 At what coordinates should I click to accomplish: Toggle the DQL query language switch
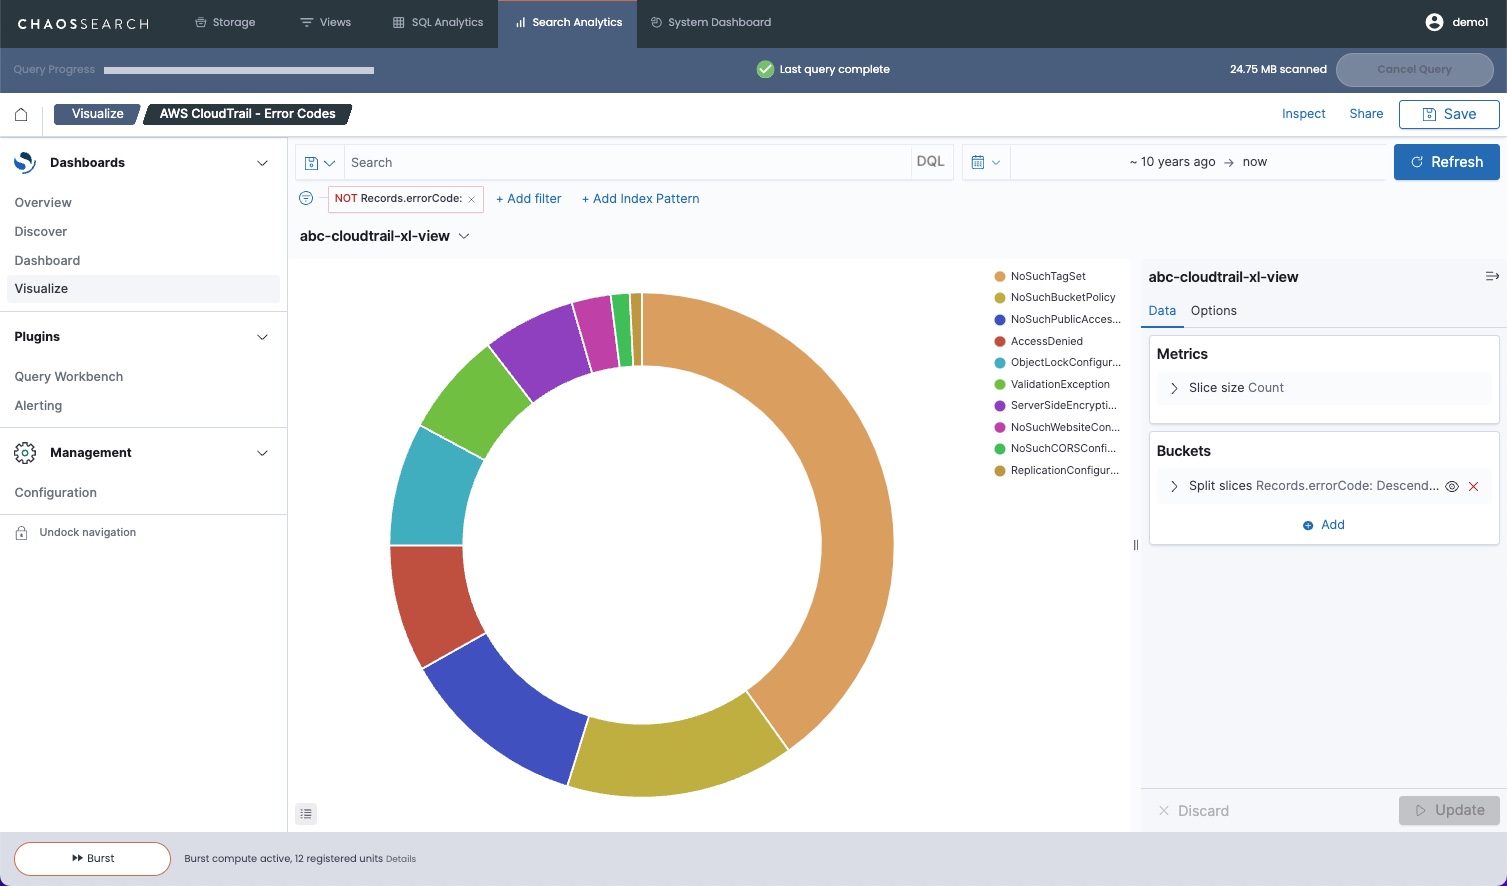coord(930,162)
